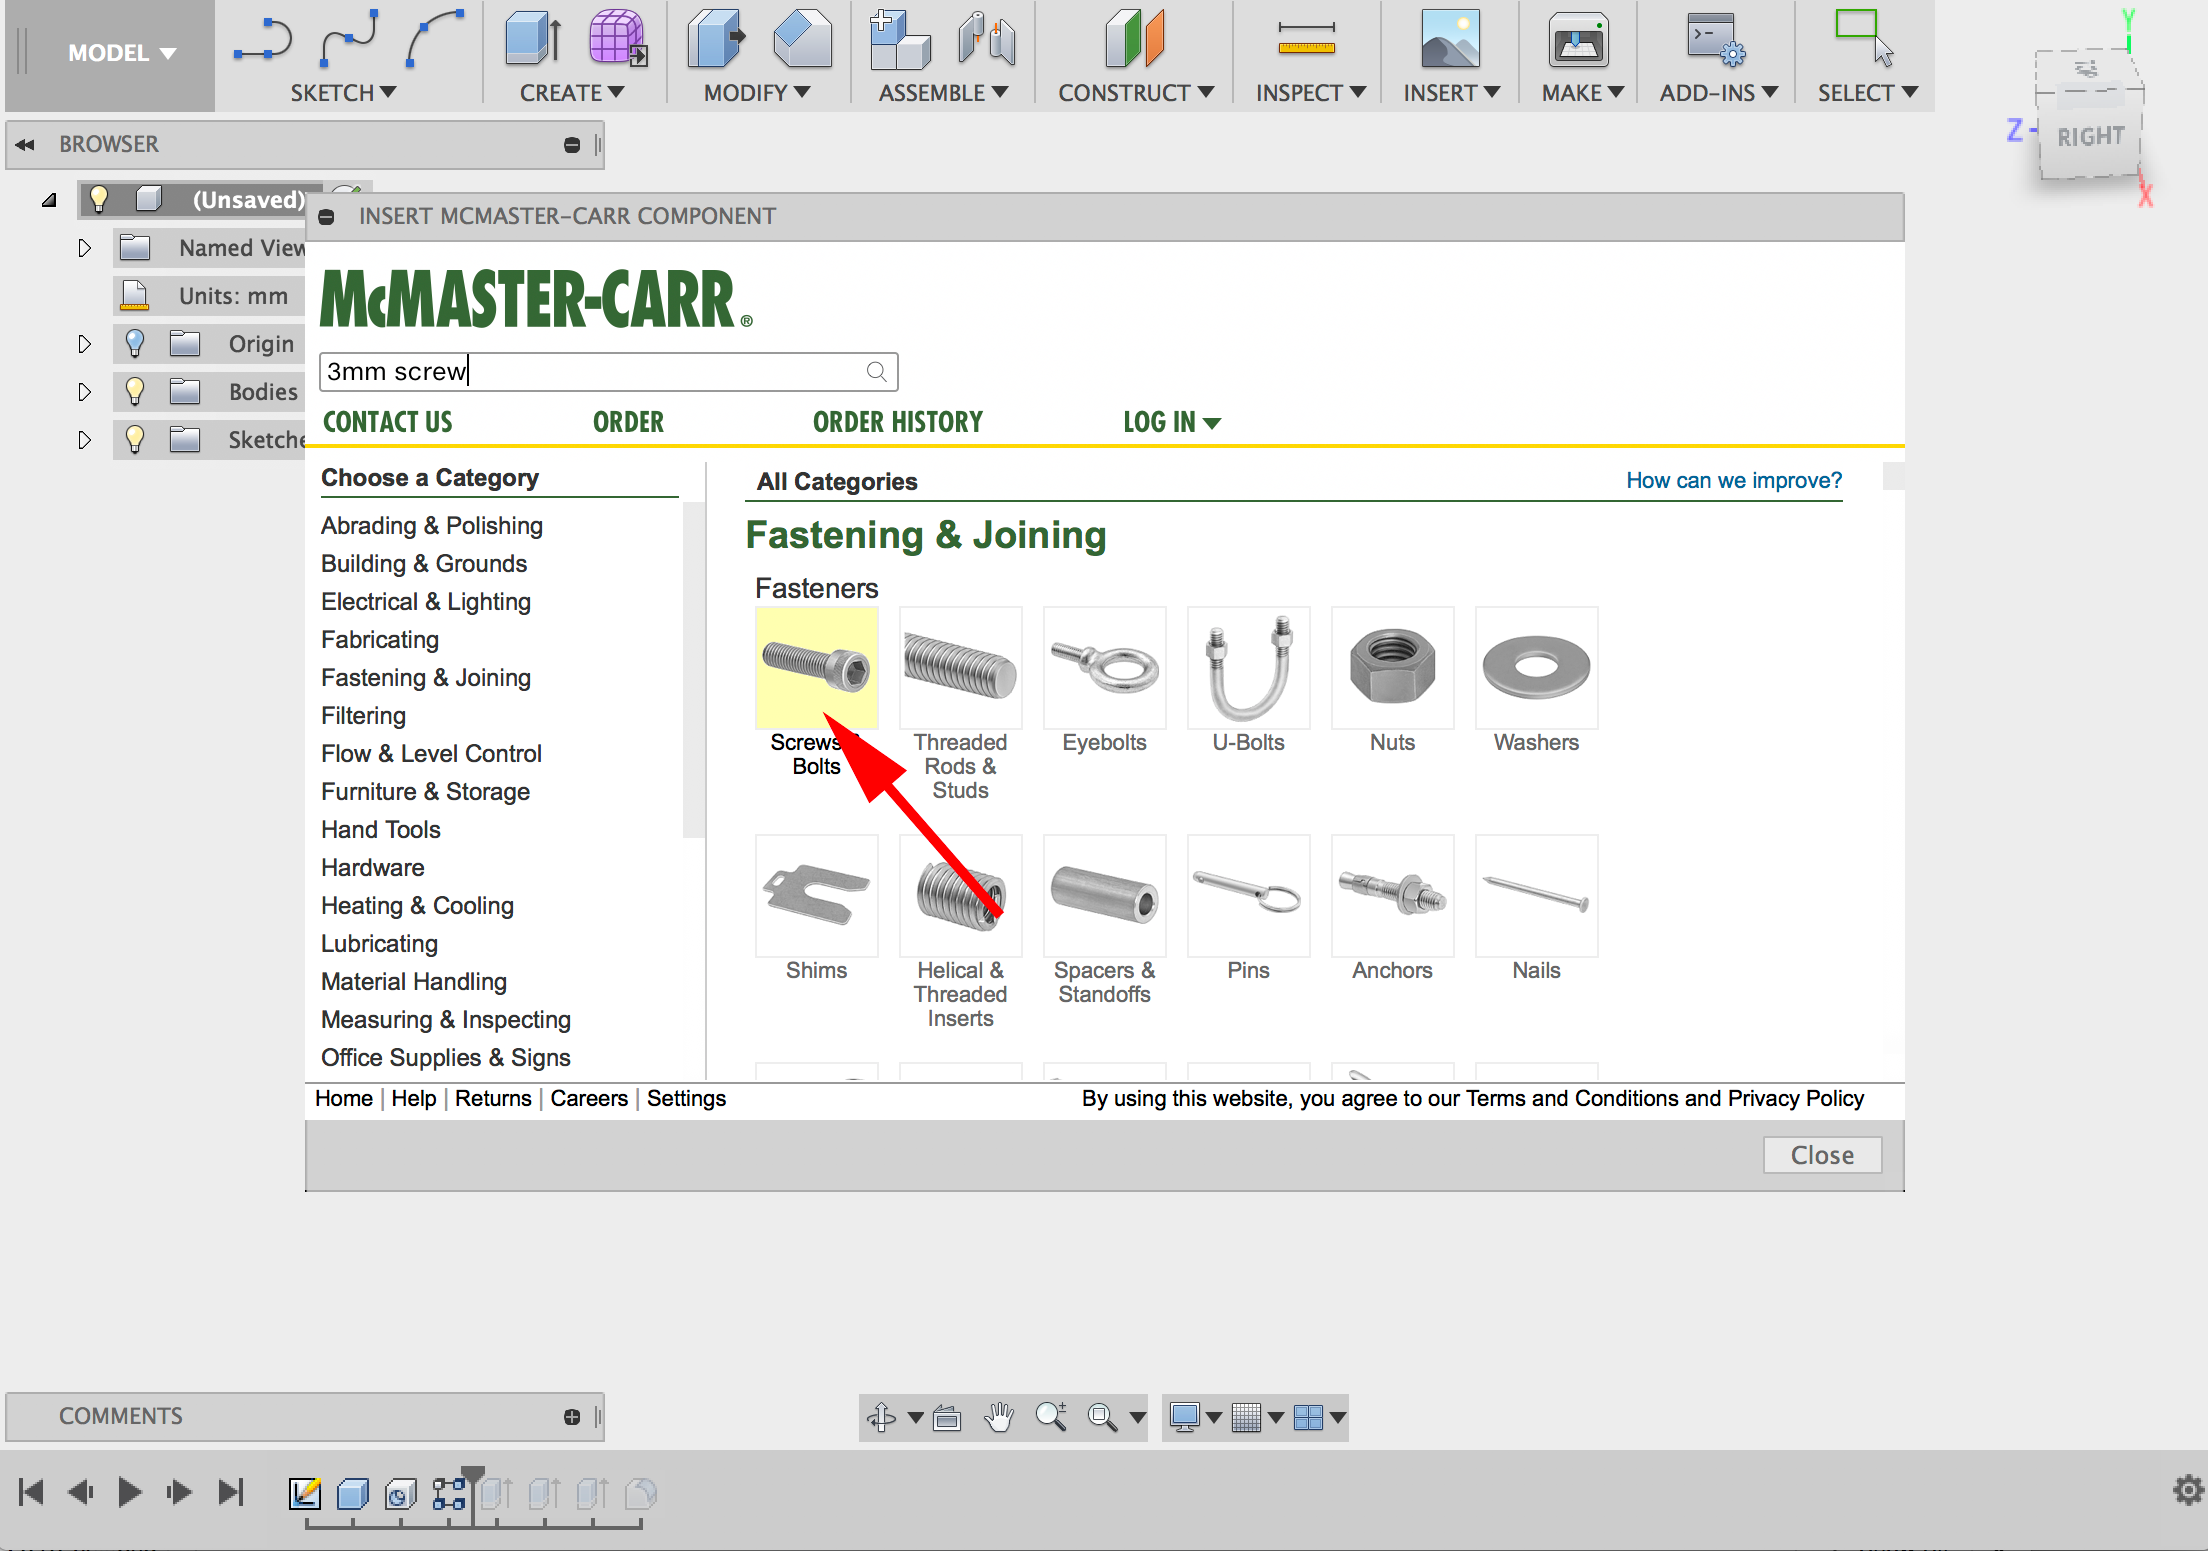Click the category list scrollbar

pos(693,670)
